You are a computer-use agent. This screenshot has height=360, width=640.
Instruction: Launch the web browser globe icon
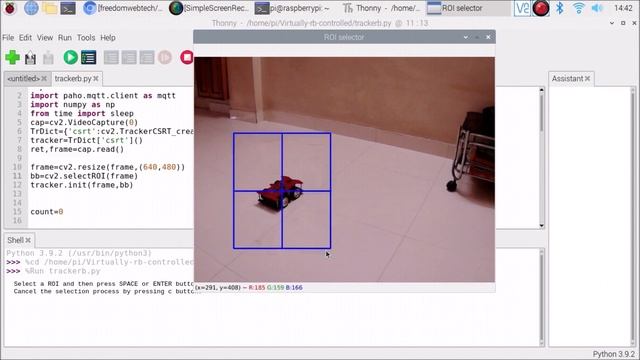click(x=31, y=8)
